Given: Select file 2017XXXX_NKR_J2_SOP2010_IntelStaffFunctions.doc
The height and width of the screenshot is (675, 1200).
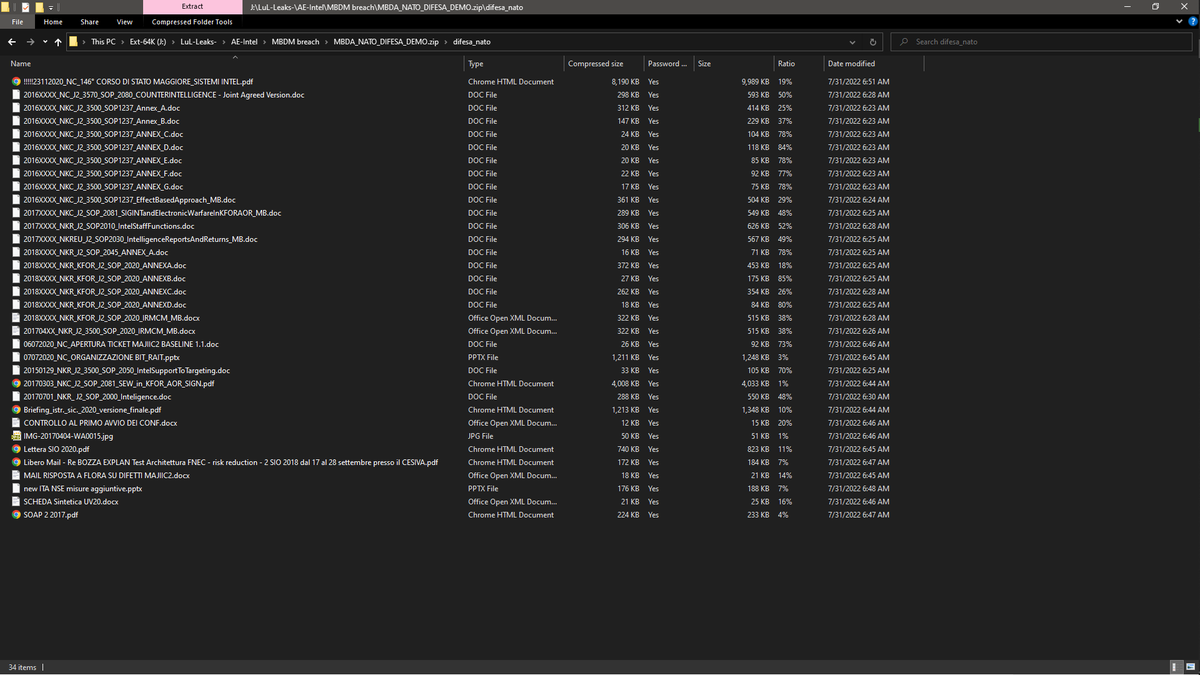Looking at the screenshot, I should pyautogui.click(x=109, y=226).
